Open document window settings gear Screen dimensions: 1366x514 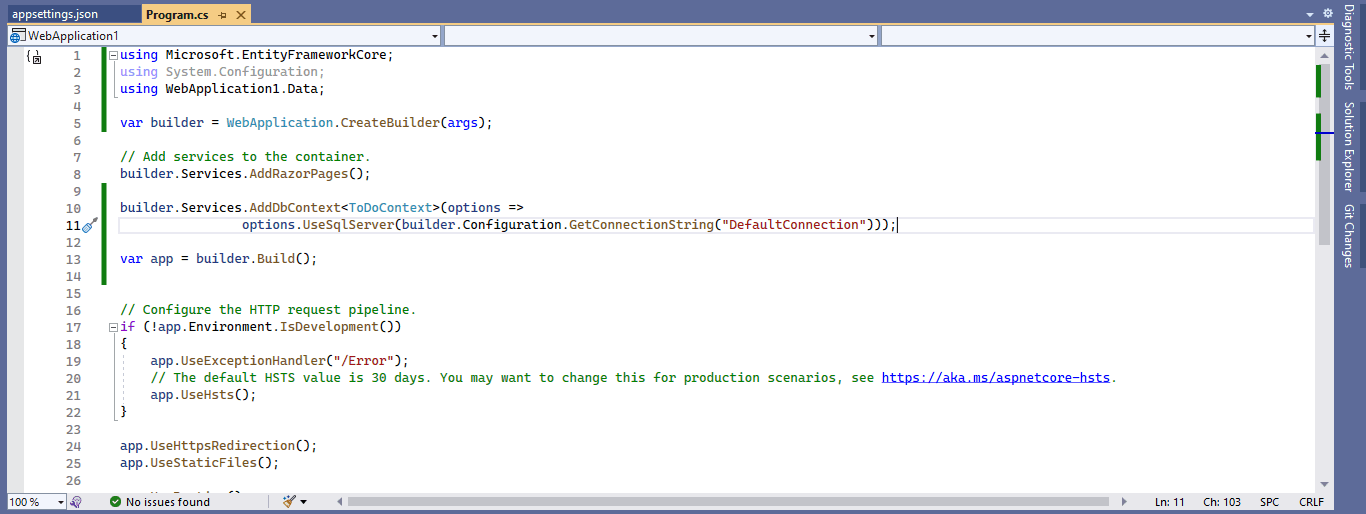[x=1328, y=14]
